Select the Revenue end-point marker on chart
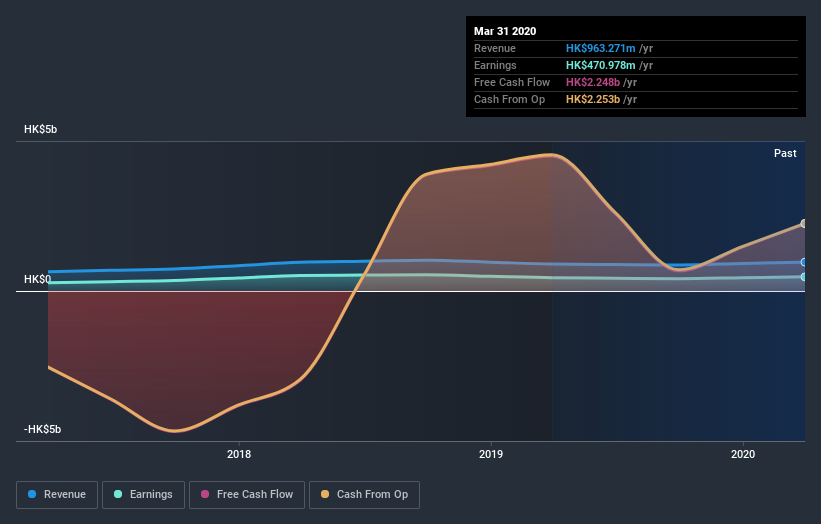Image resolution: width=821 pixels, height=524 pixels. point(804,262)
